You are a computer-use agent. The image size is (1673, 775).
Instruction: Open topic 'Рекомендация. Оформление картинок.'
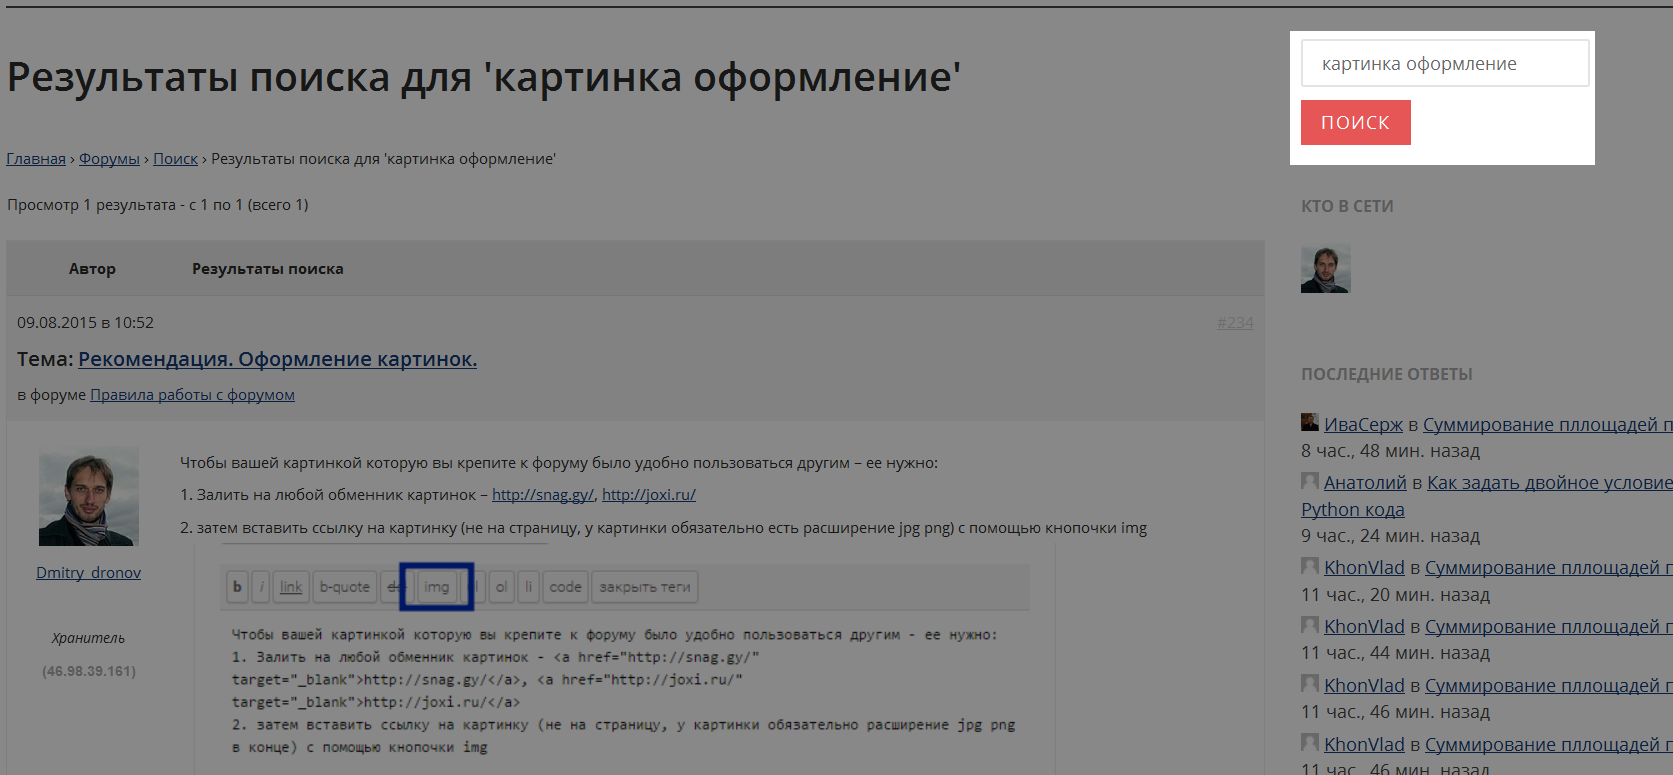click(x=277, y=359)
